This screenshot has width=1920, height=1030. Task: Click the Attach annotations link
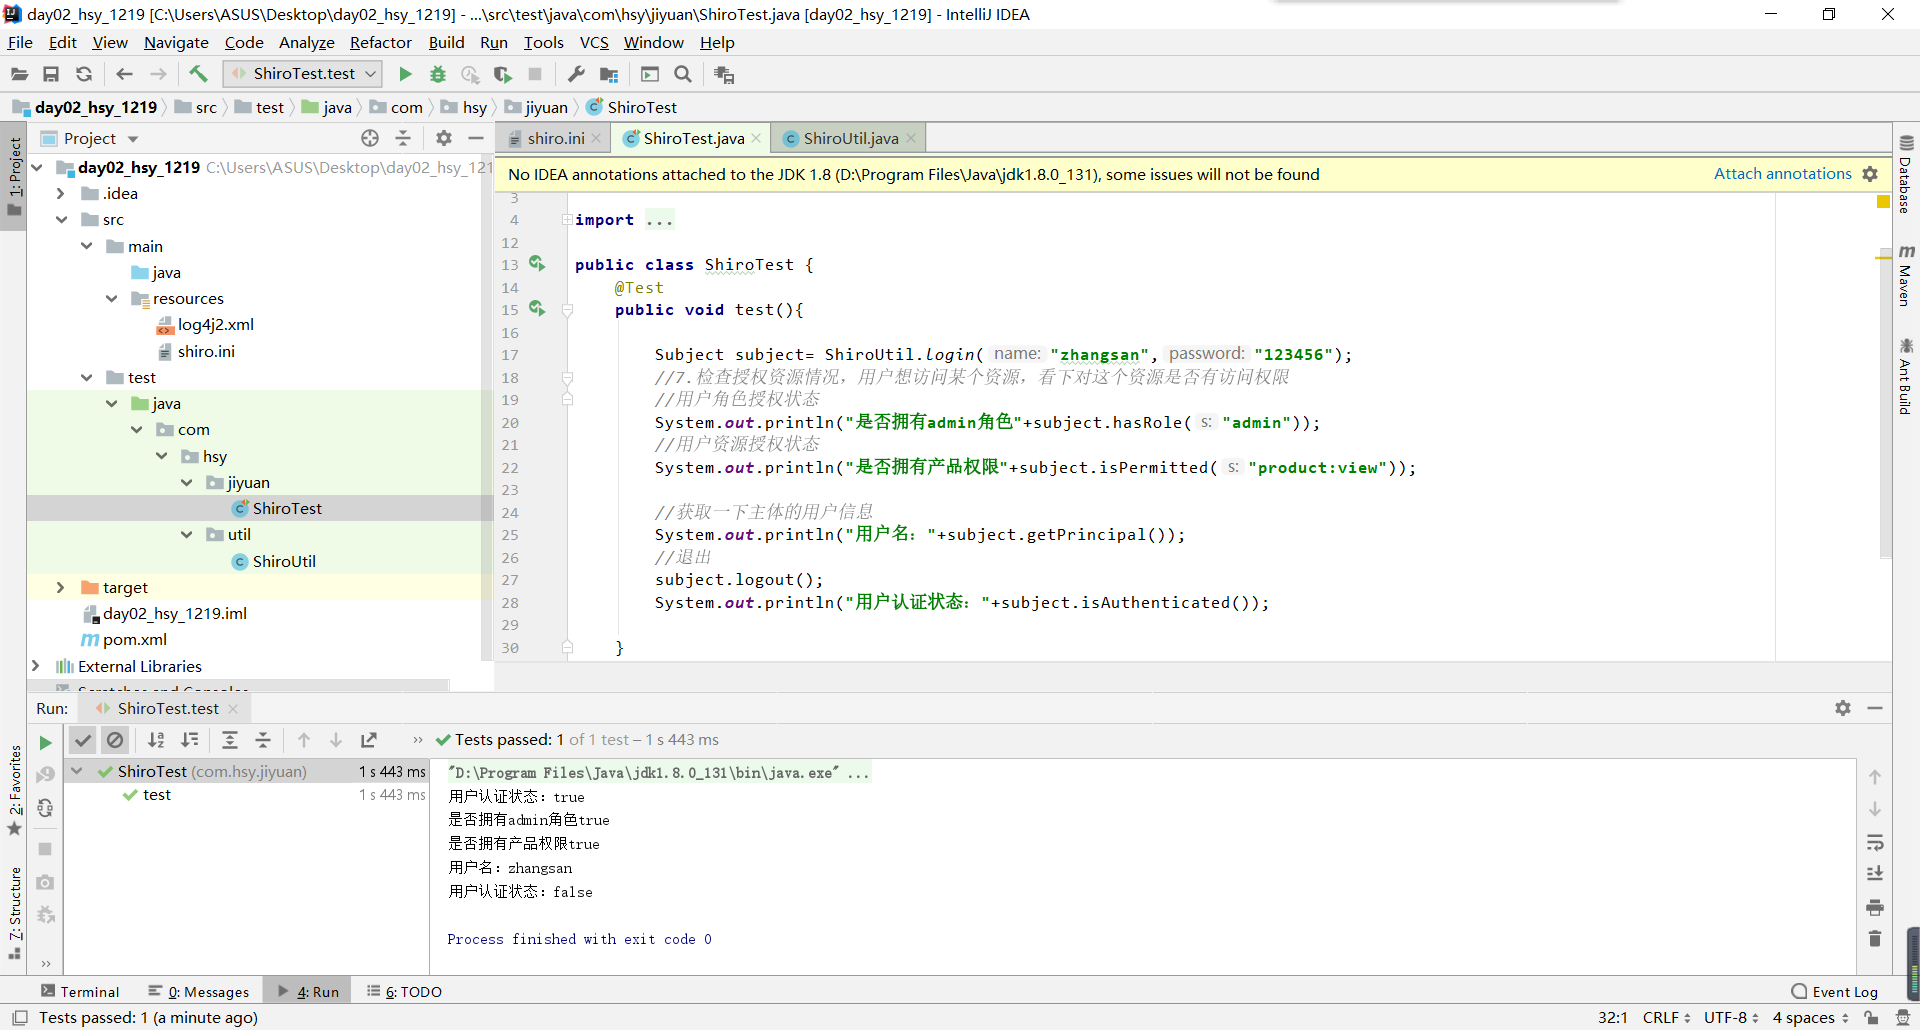coord(1782,174)
